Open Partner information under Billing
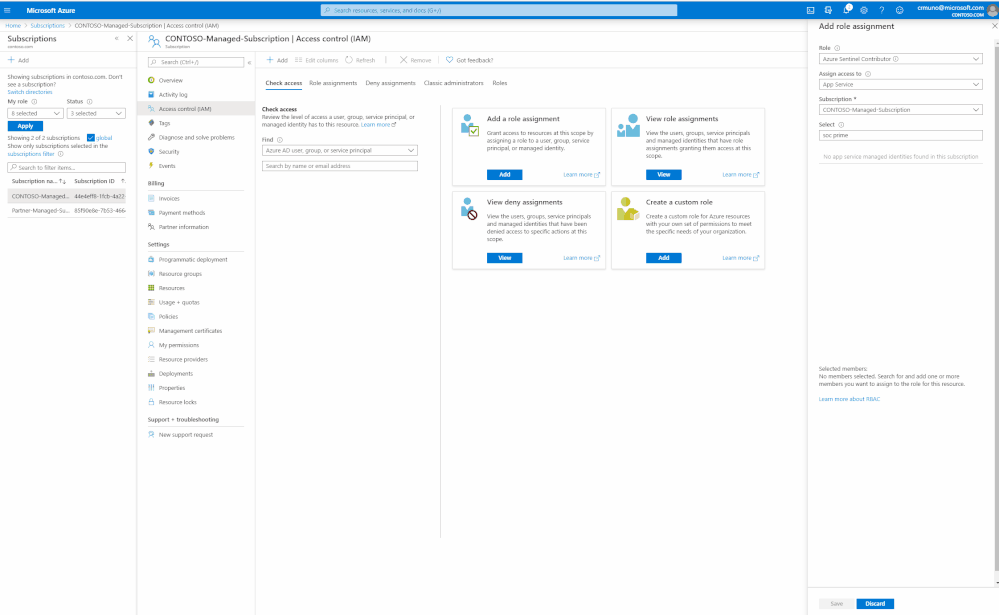Image resolution: width=999 pixels, height=615 pixels. (183, 227)
